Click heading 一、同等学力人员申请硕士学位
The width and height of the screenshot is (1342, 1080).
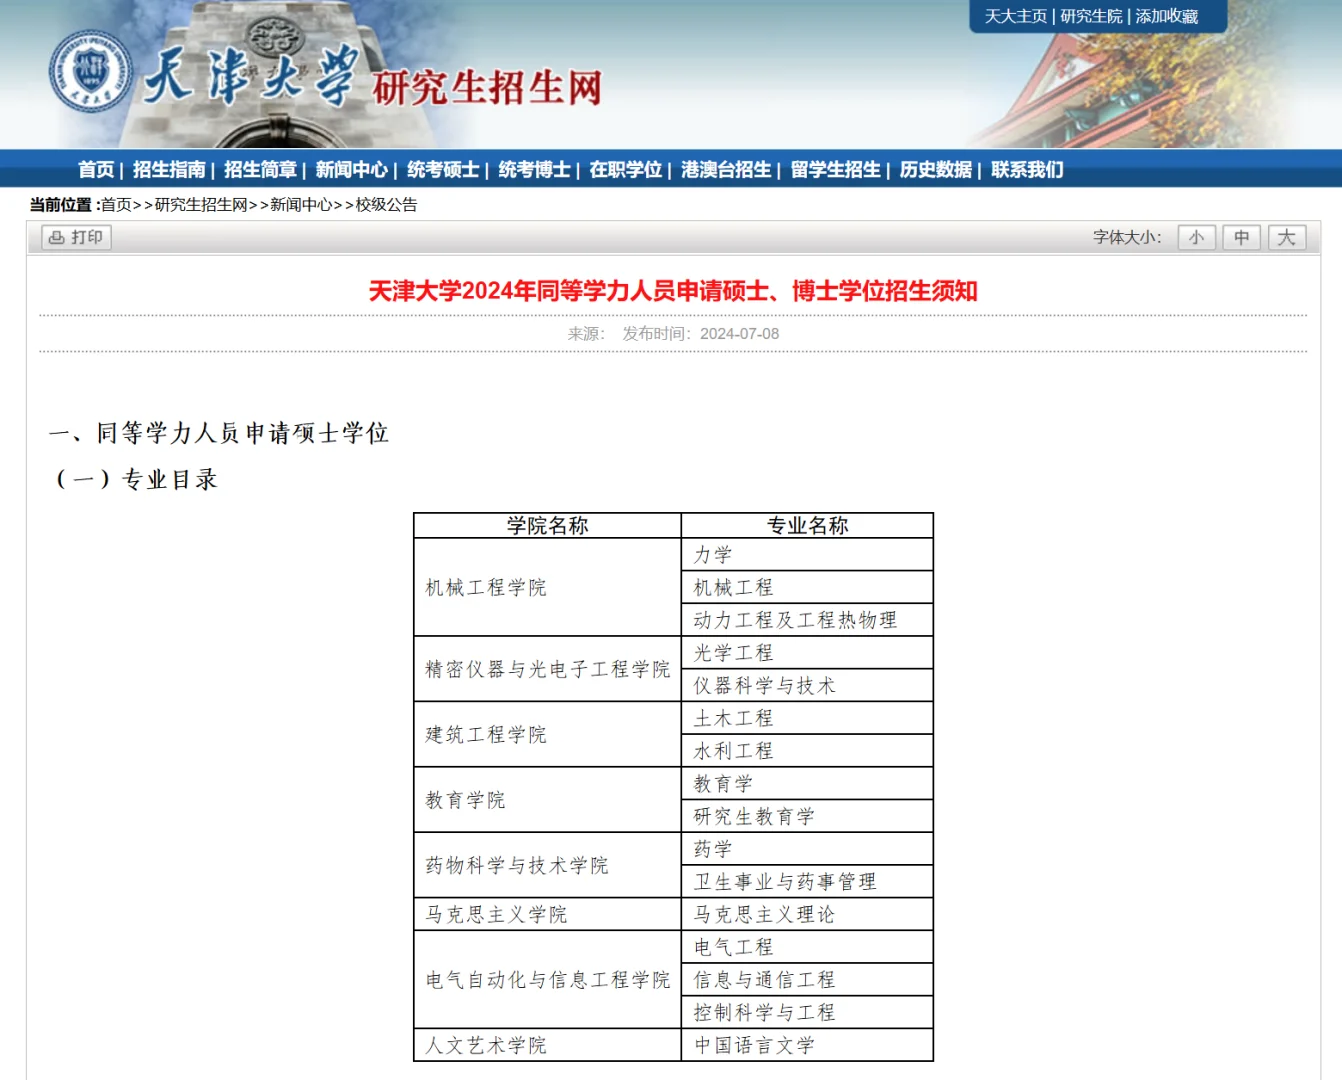(219, 433)
